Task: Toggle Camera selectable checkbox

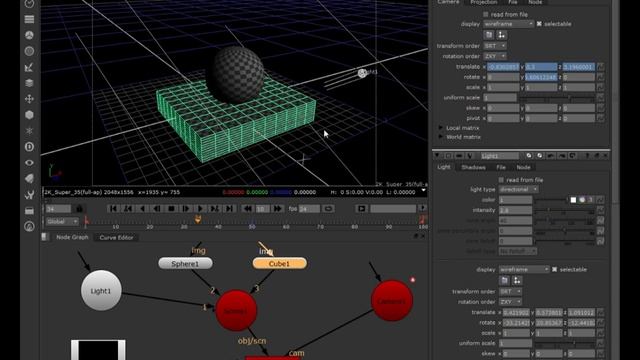Action: click(x=539, y=24)
